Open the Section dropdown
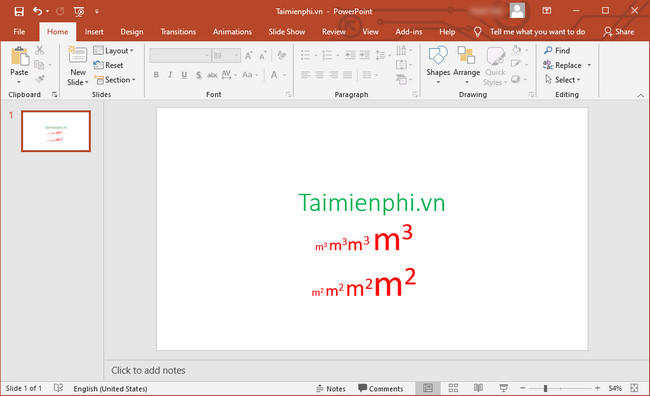Screen dimensions: 650x396 [x=114, y=80]
